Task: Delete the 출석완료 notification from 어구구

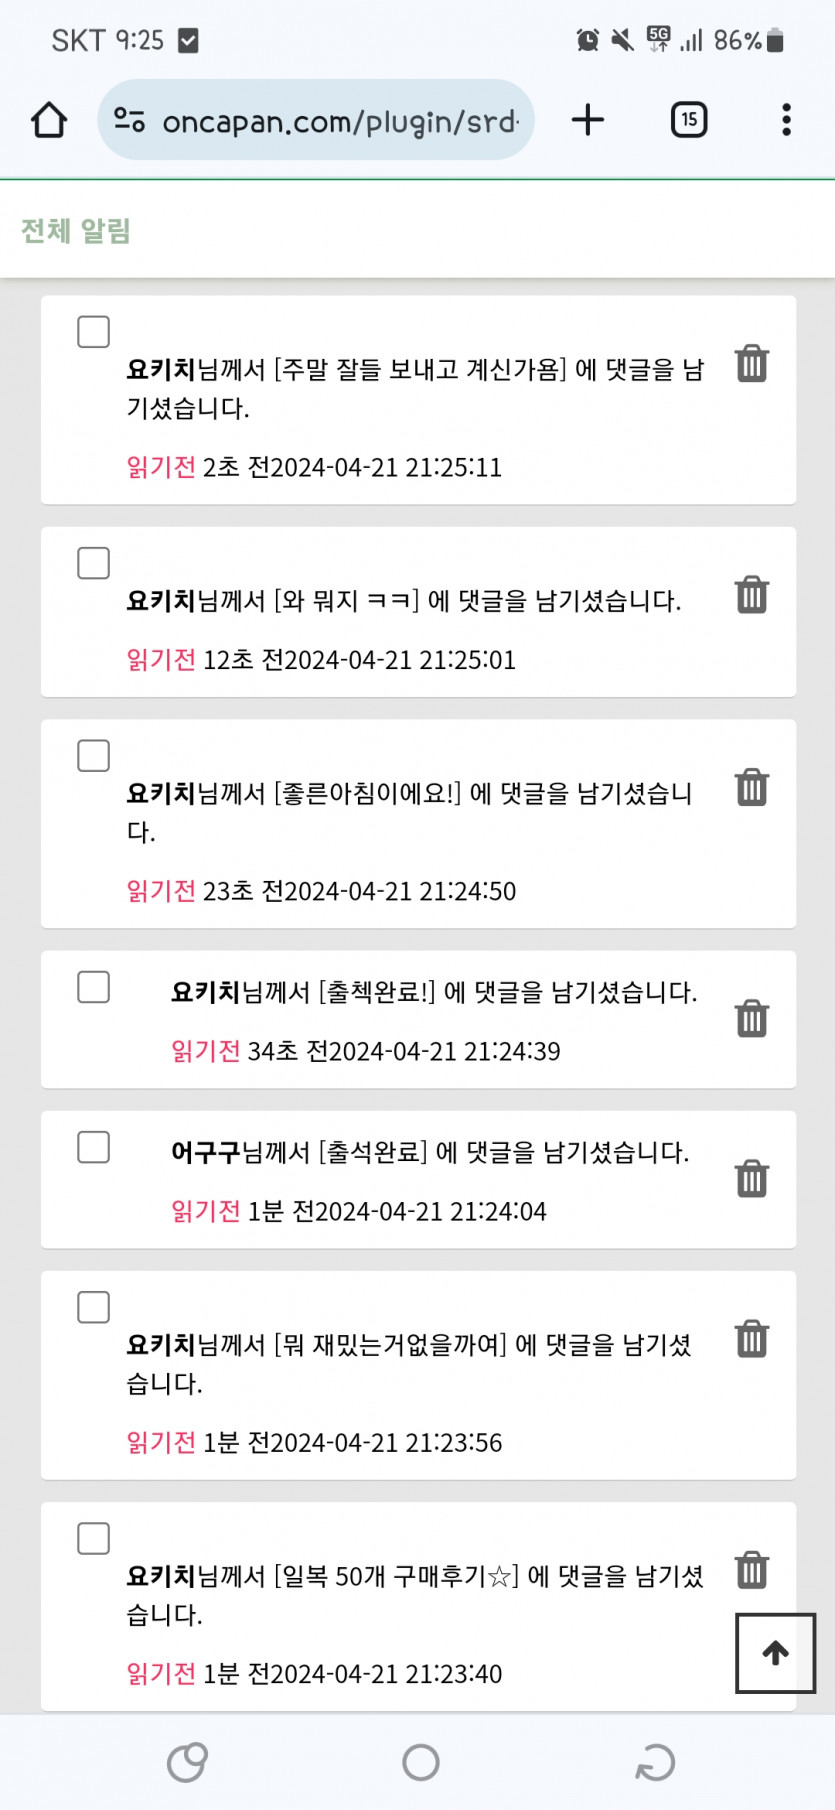Action: (751, 1179)
